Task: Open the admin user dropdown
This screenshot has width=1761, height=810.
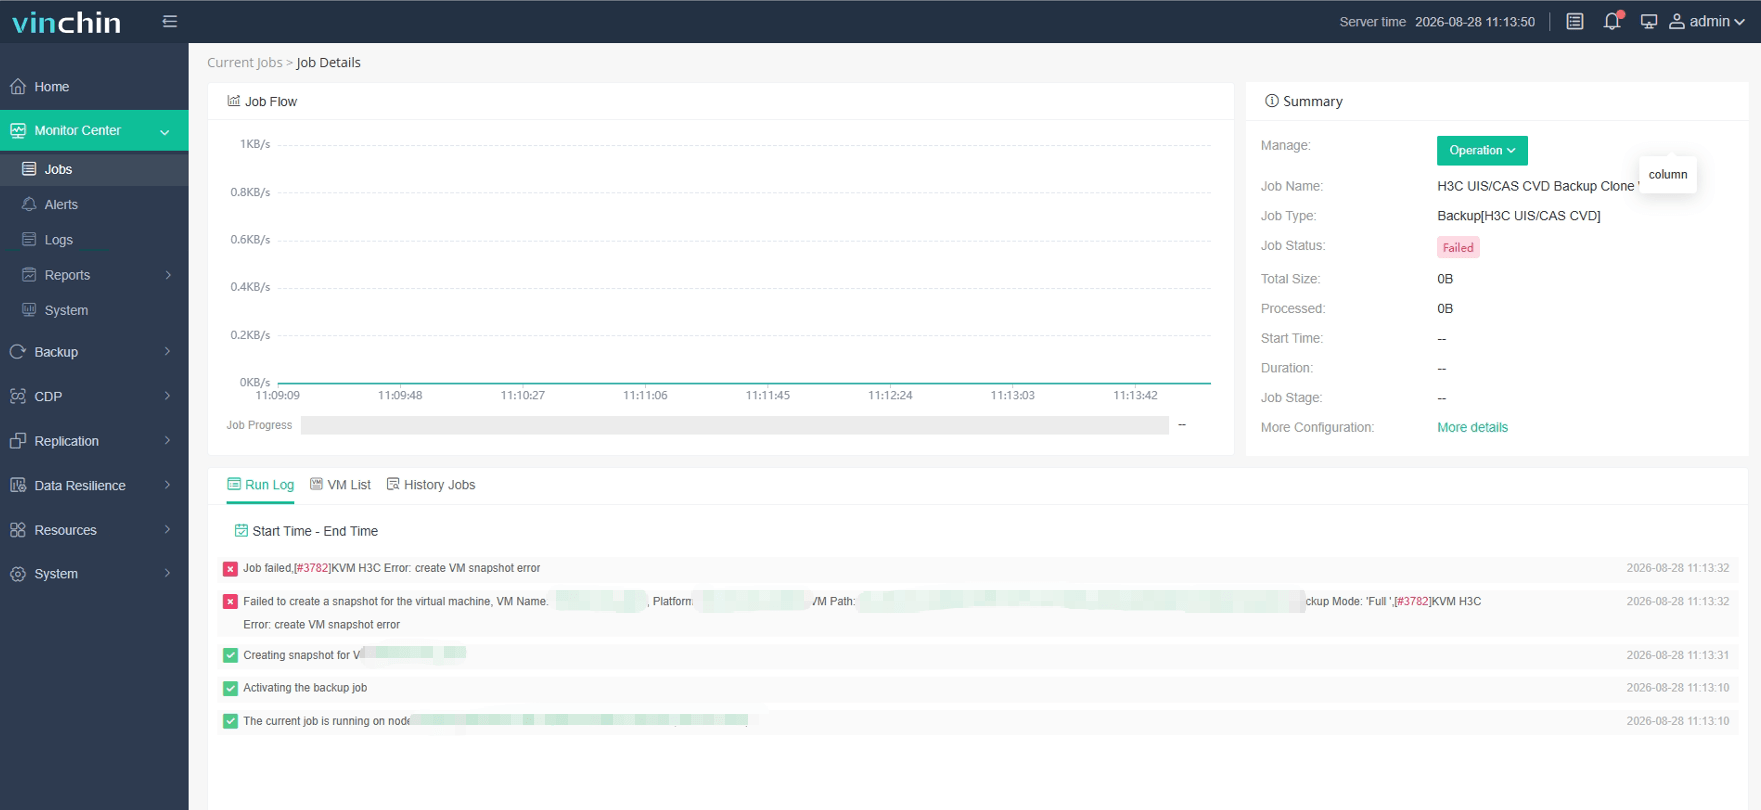Action: click(x=1707, y=21)
